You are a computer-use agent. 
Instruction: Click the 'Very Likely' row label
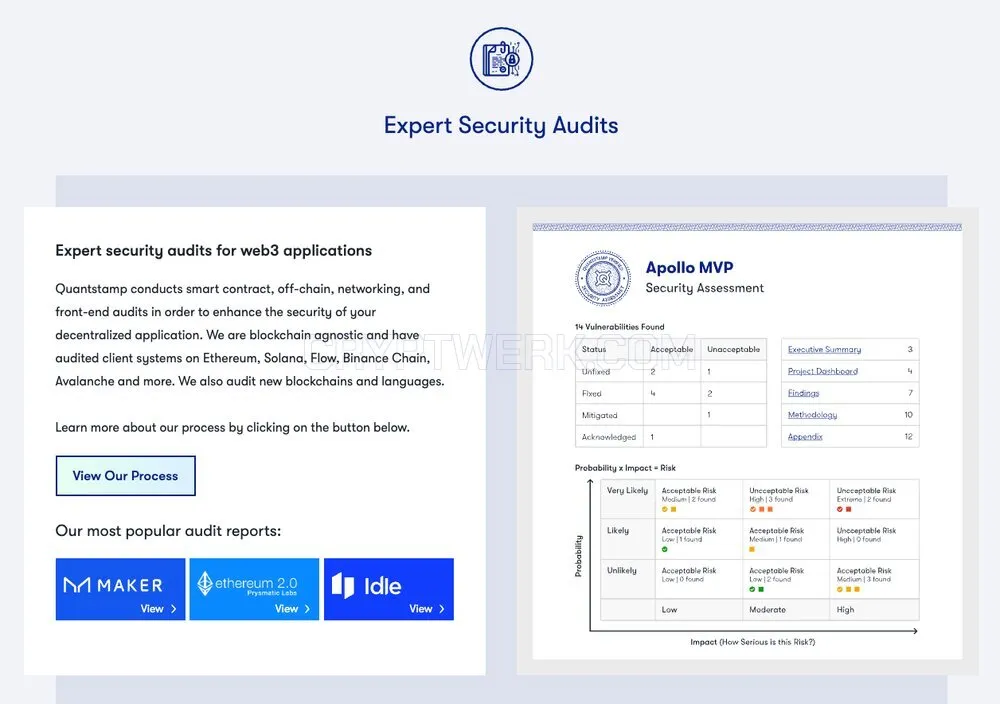click(x=628, y=490)
